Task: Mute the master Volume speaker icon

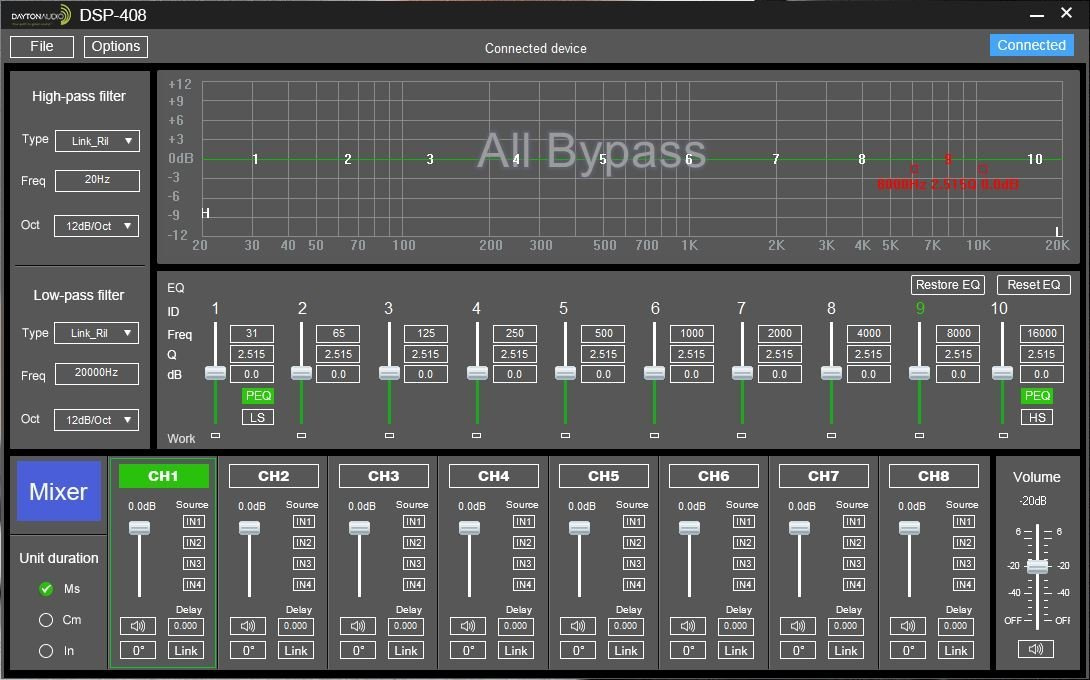Action: pos(1034,648)
